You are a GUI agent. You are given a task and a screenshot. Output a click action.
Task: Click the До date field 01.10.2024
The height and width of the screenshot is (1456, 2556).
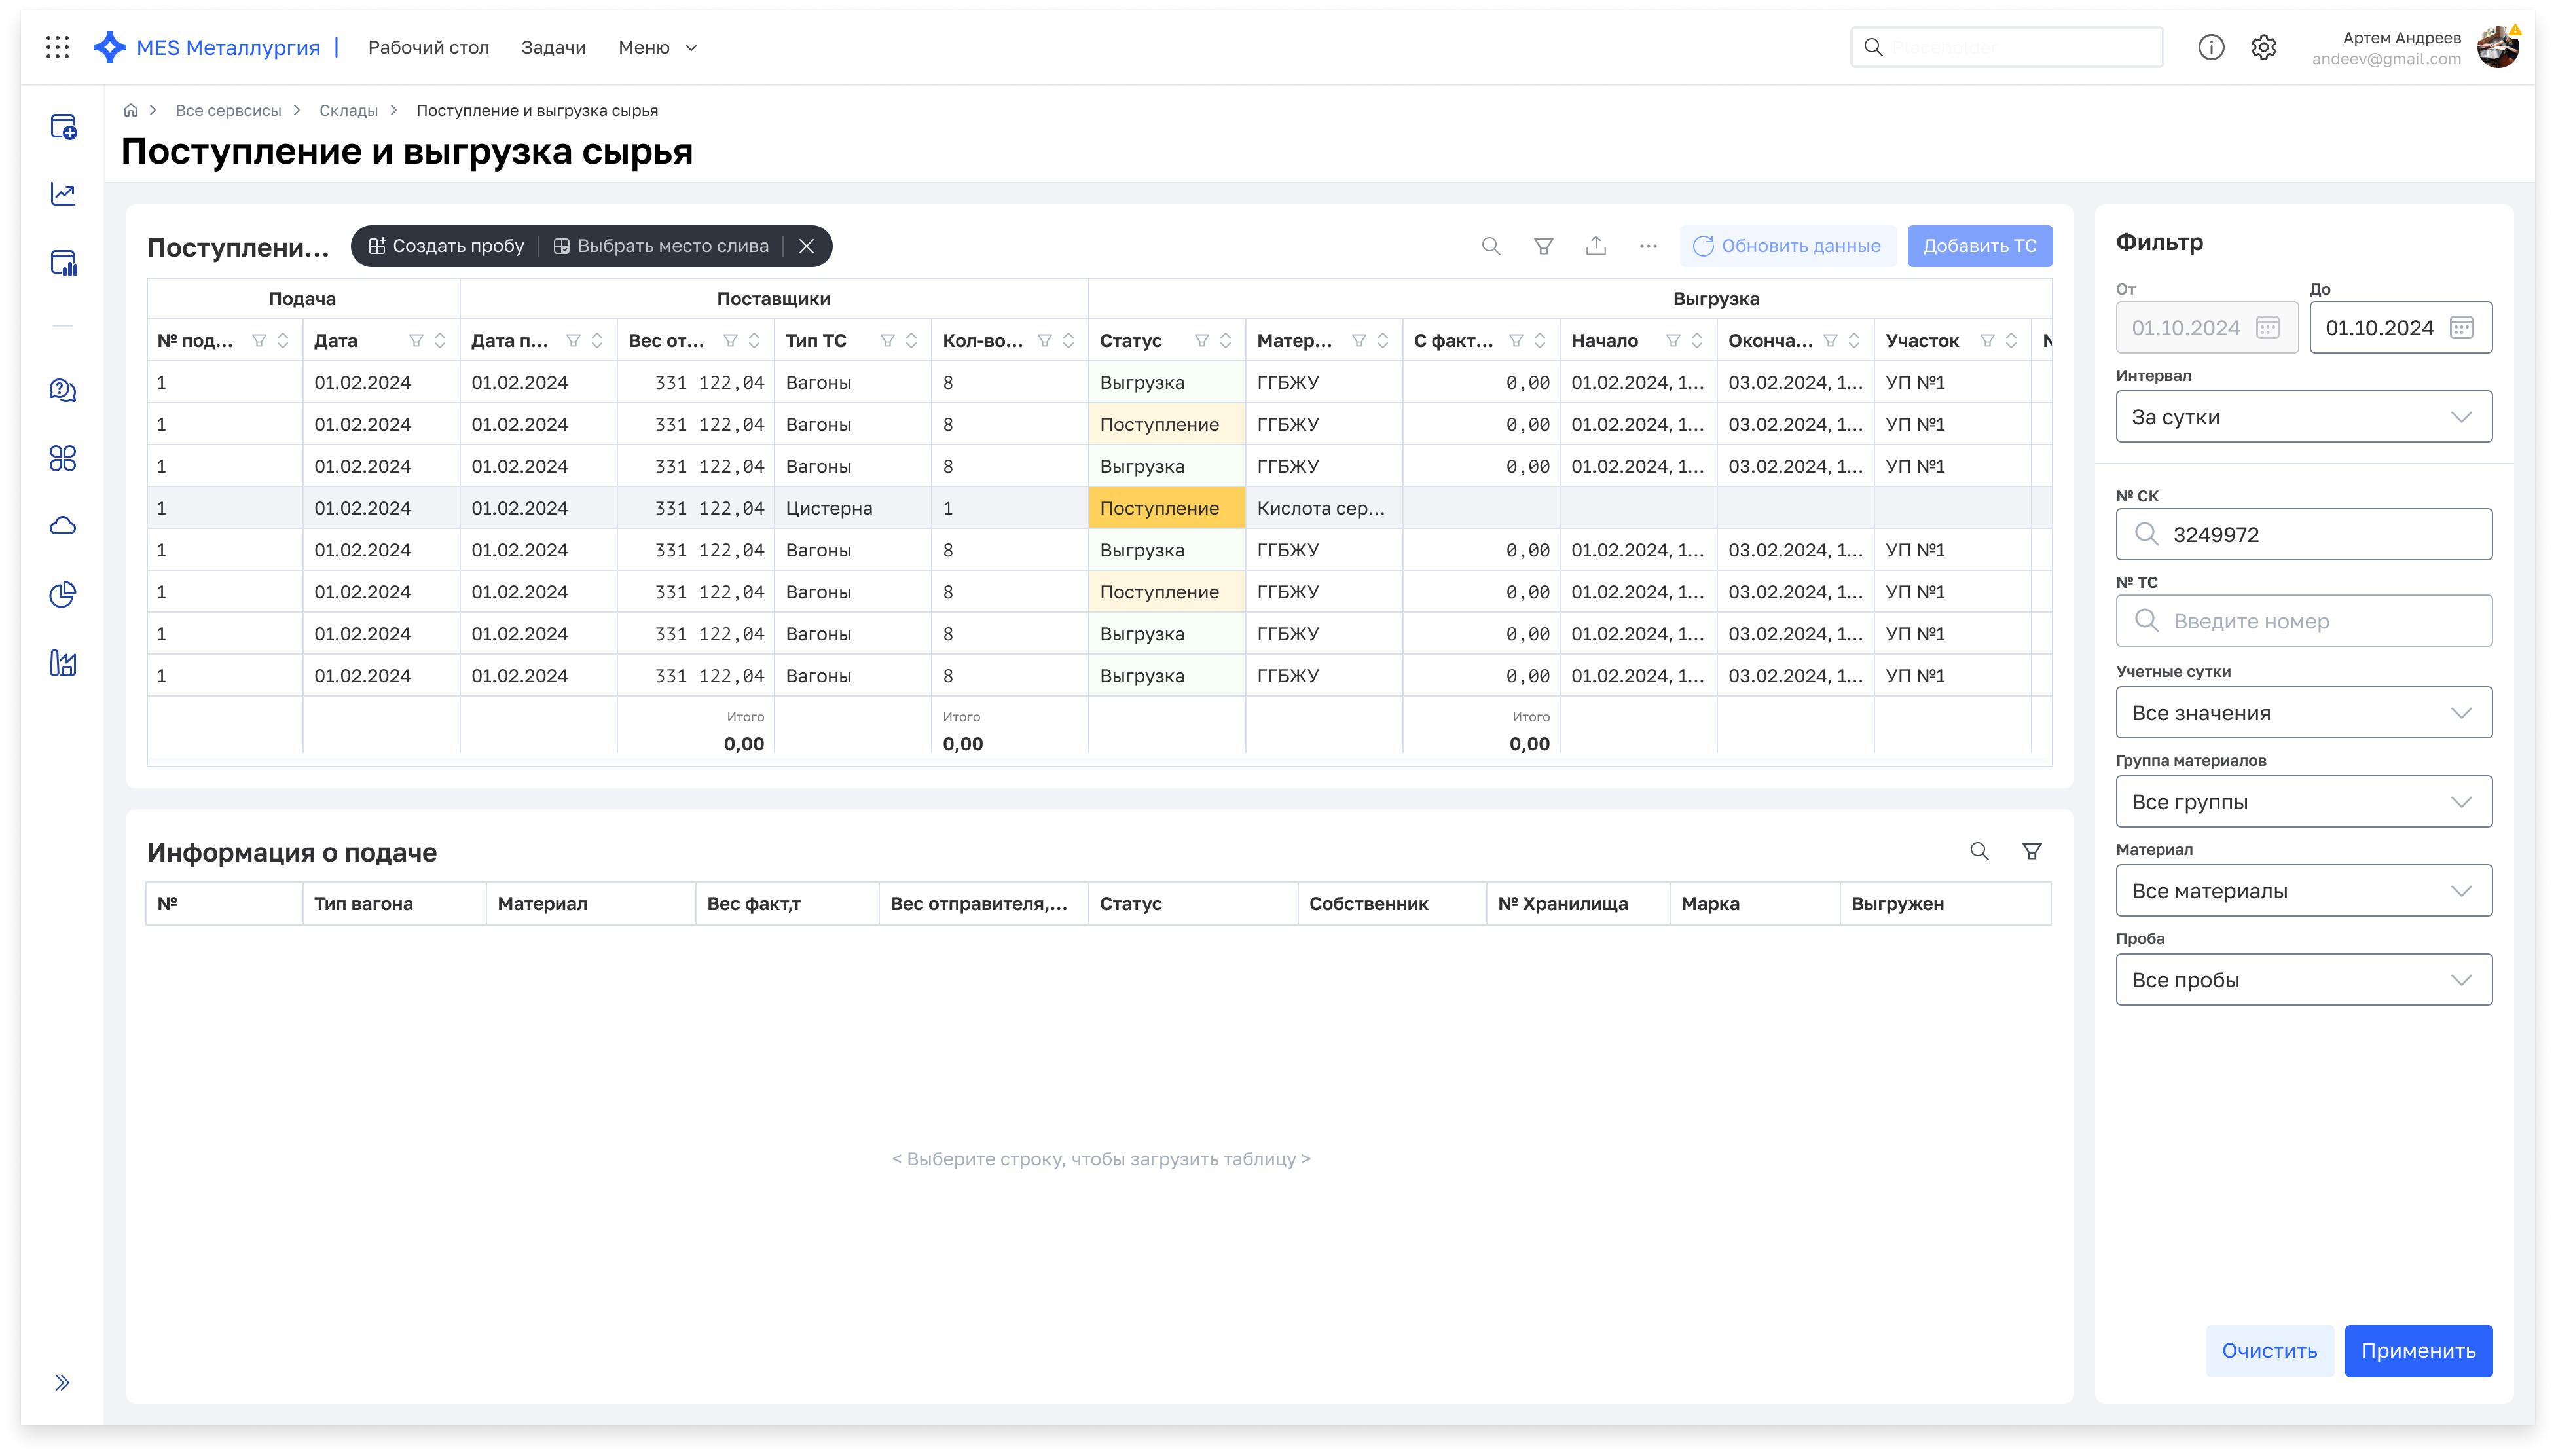coord(2400,327)
